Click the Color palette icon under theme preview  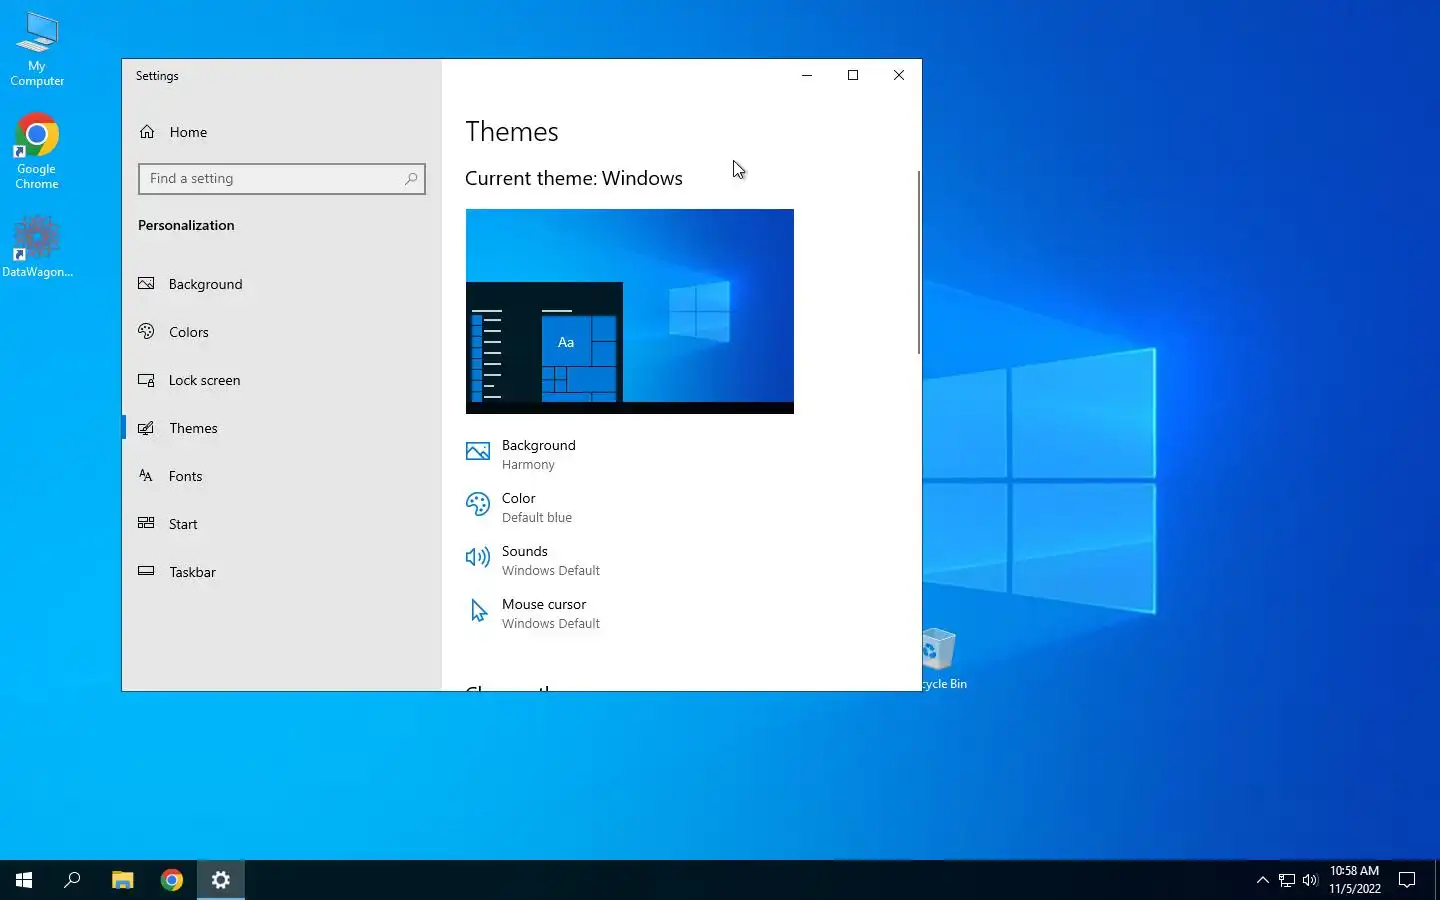(478, 505)
